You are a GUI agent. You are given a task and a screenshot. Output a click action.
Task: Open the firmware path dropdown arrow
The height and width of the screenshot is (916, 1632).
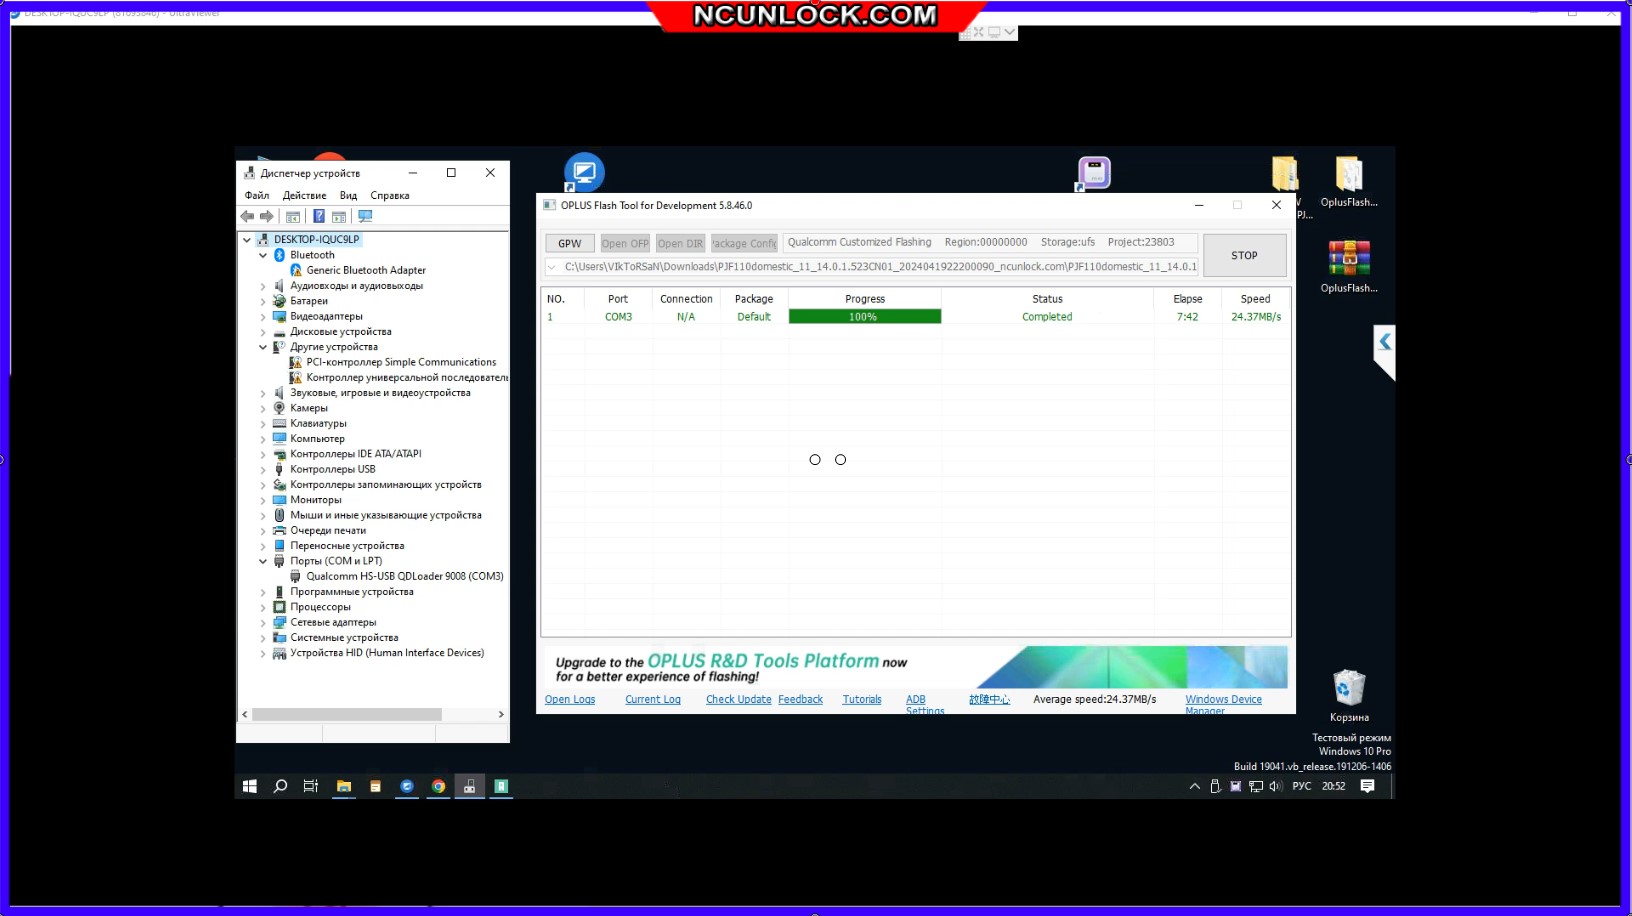click(x=551, y=267)
